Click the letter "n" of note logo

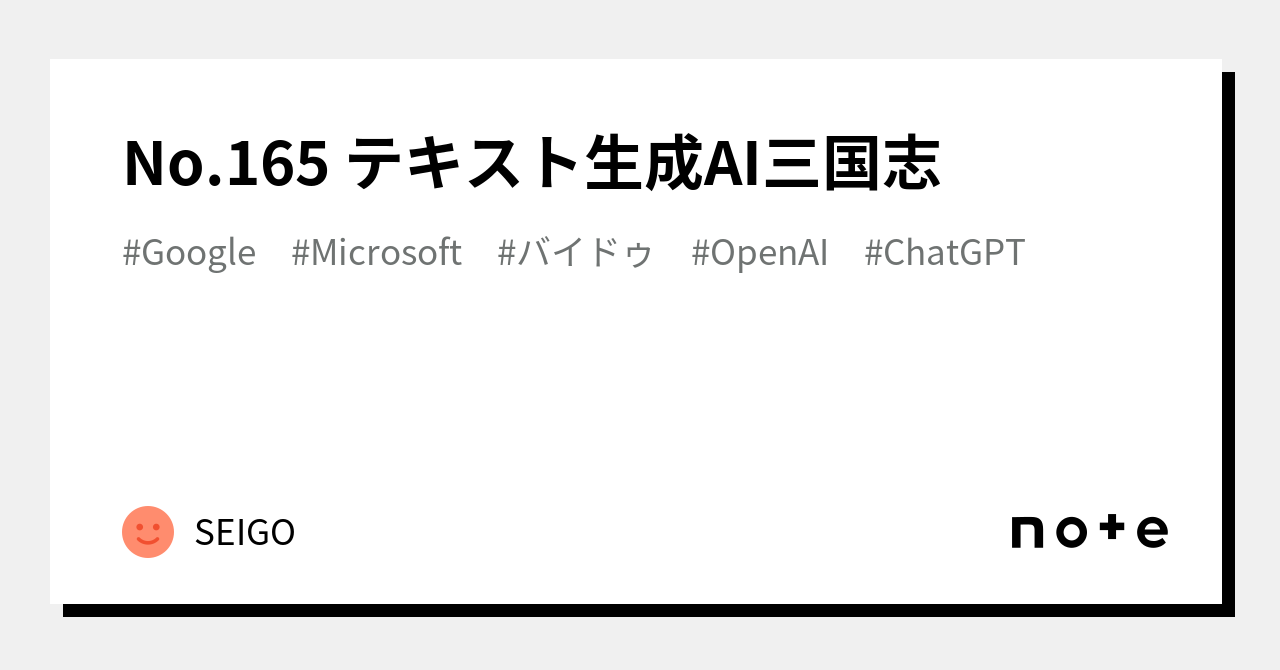click(x=1028, y=532)
